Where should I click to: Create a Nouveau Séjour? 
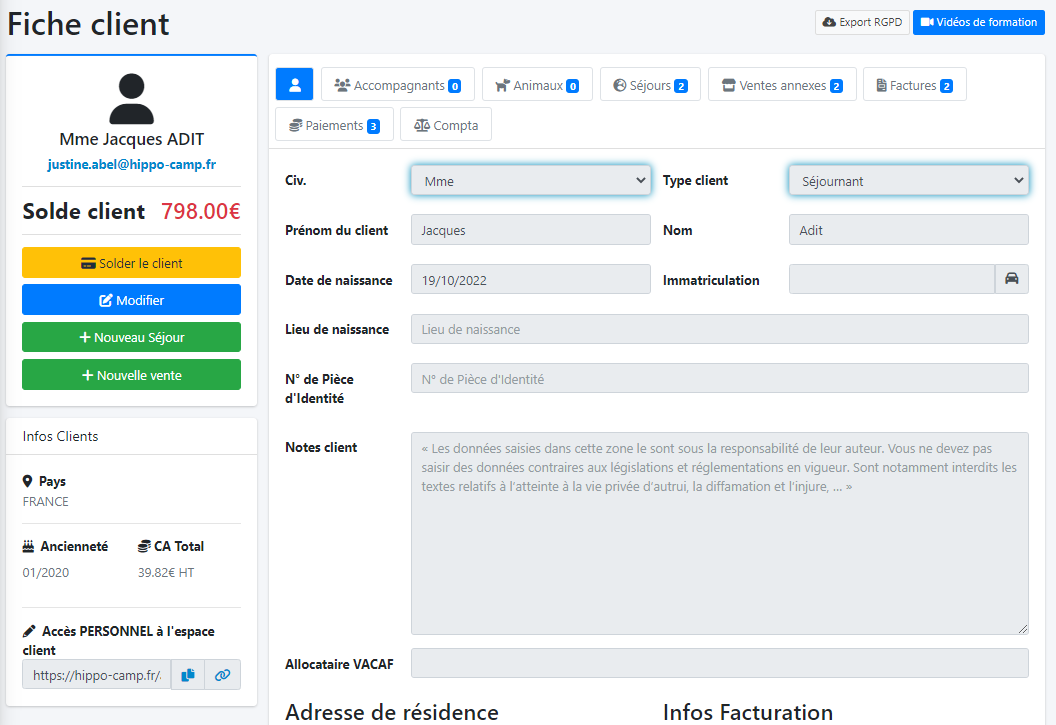point(131,338)
